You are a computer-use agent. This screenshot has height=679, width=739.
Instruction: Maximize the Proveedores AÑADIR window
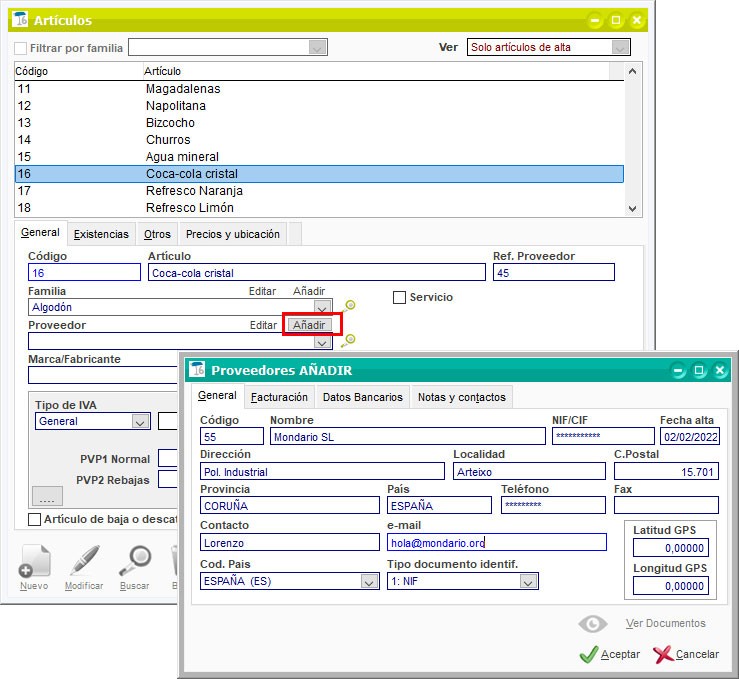tap(699, 370)
